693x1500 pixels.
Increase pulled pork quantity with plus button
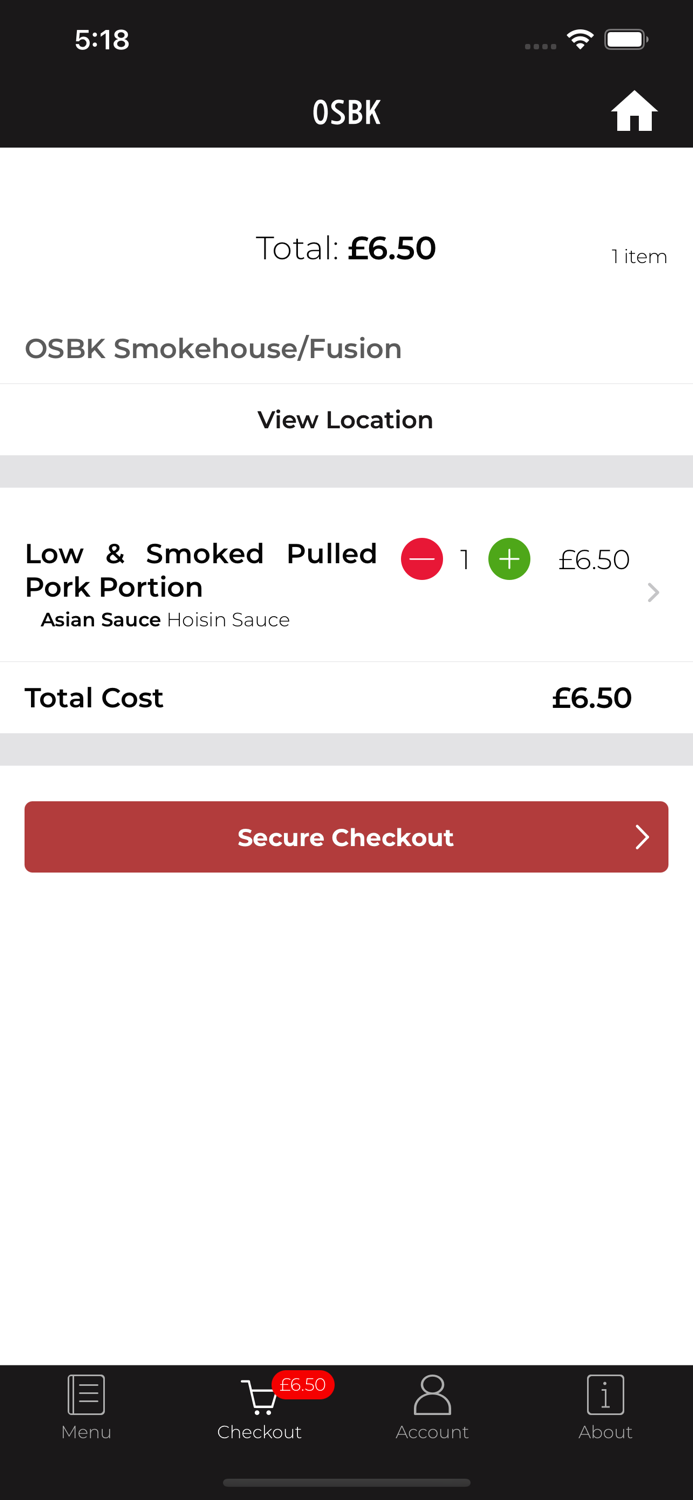(x=509, y=559)
